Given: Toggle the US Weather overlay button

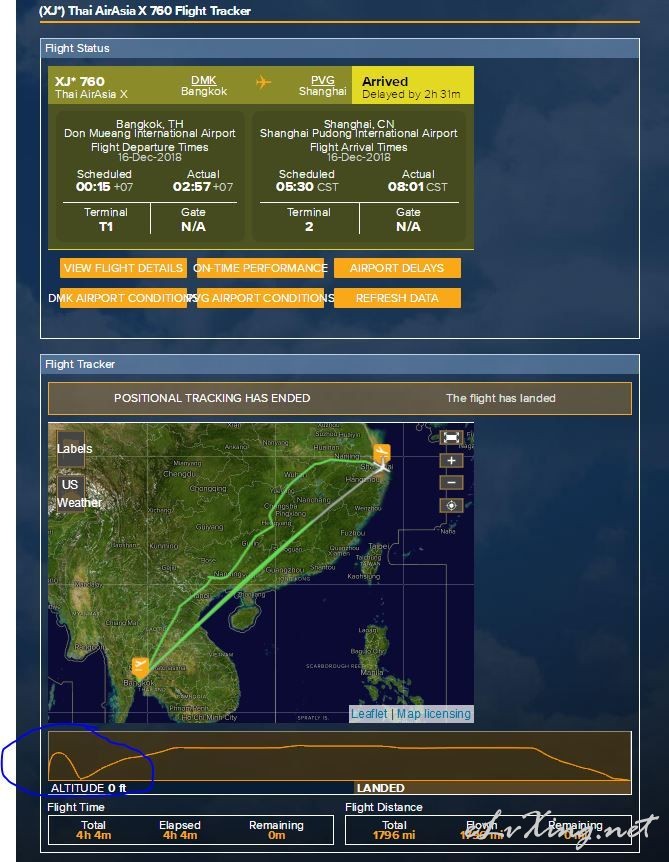Looking at the screenshot, I should click(x=70, y=493).
